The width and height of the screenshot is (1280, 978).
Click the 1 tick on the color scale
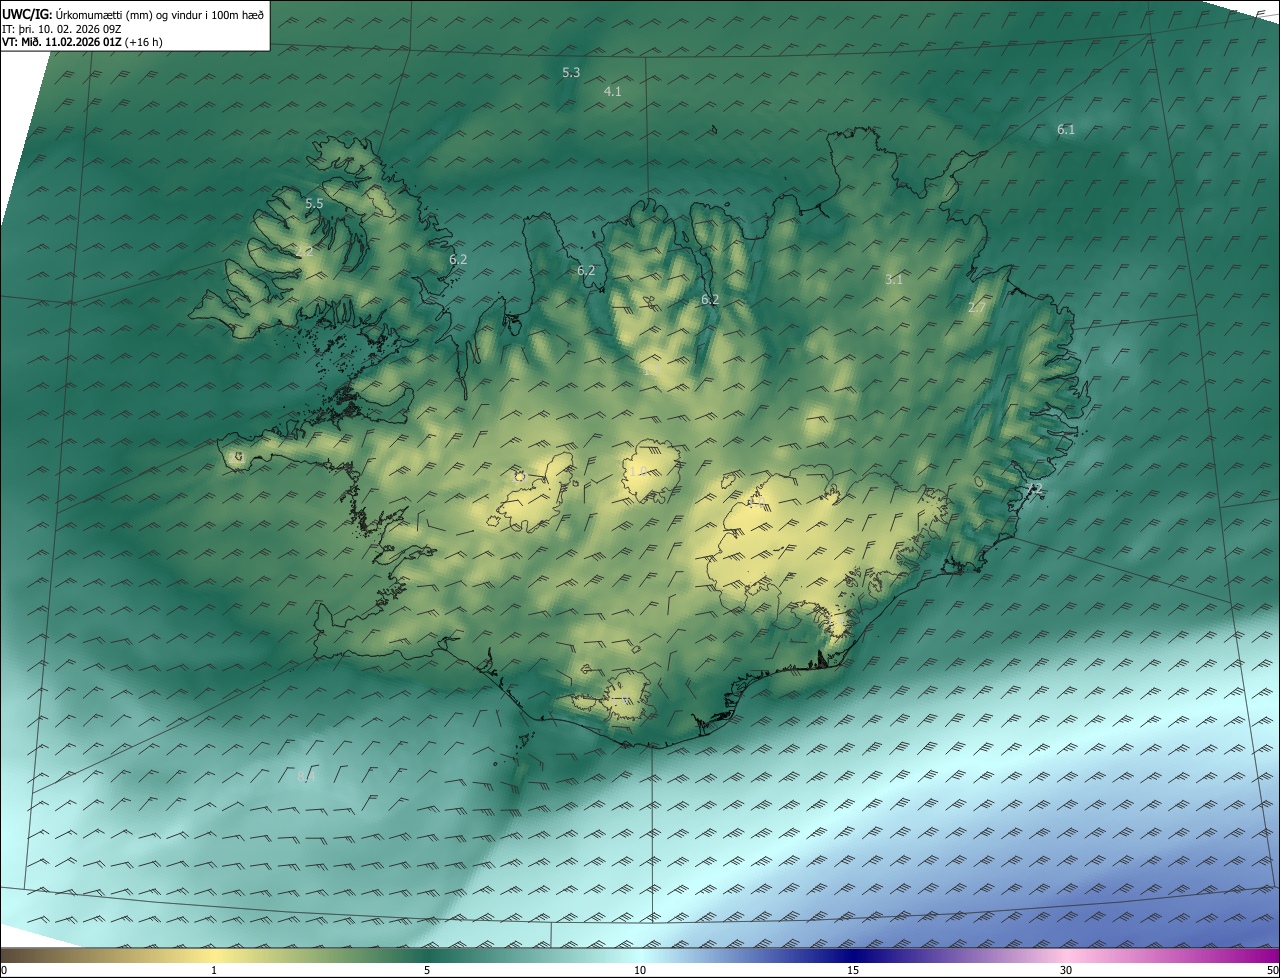pyautogui.click(x=214, y=970)
